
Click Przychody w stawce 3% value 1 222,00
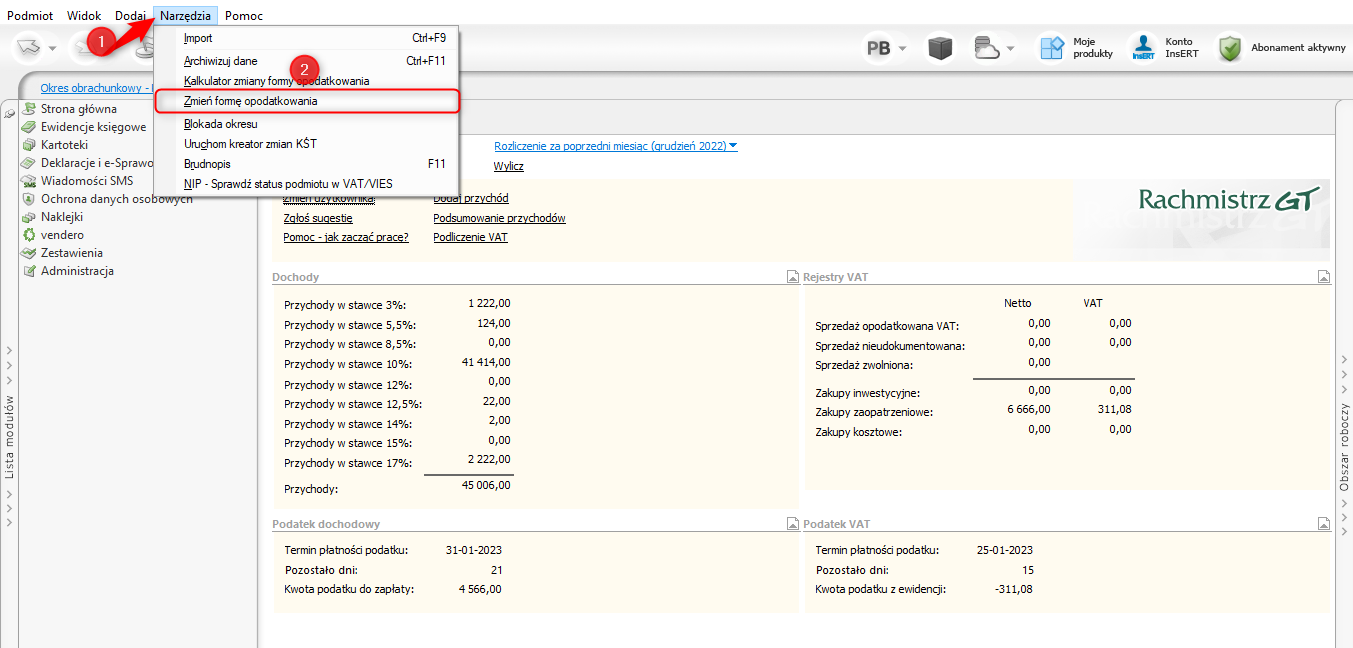point(489,303)
